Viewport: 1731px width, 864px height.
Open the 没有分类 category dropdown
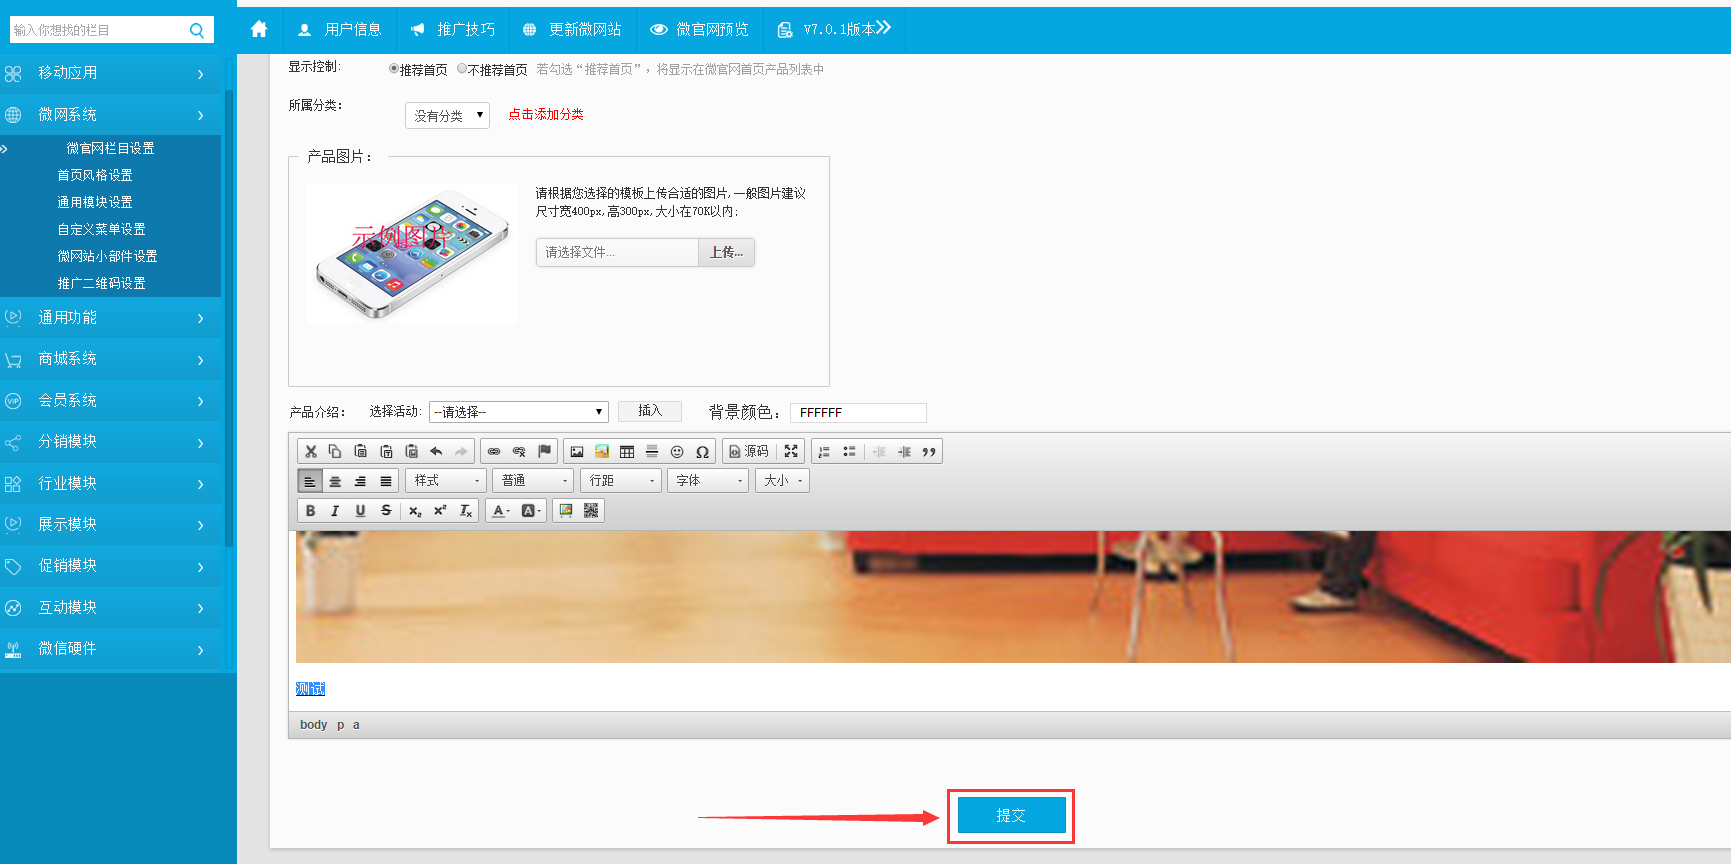point(447,116)
